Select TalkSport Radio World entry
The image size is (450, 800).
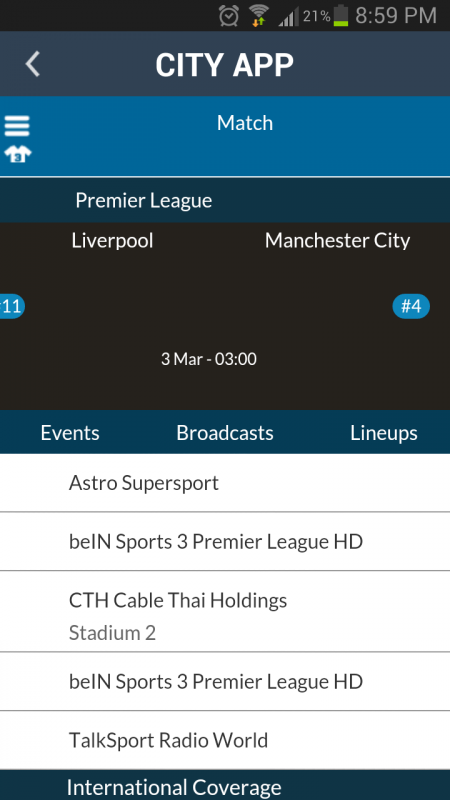click(x=225, y=740)
